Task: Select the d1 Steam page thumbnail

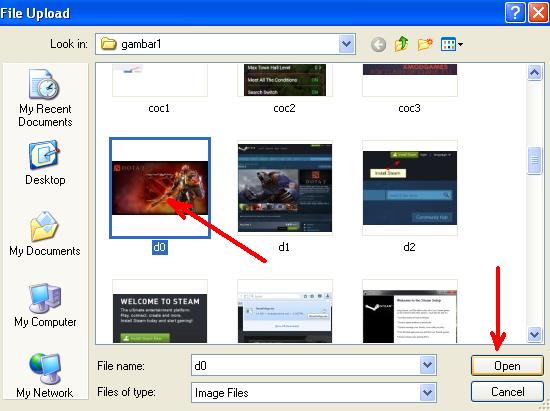Action: point(285,188)
